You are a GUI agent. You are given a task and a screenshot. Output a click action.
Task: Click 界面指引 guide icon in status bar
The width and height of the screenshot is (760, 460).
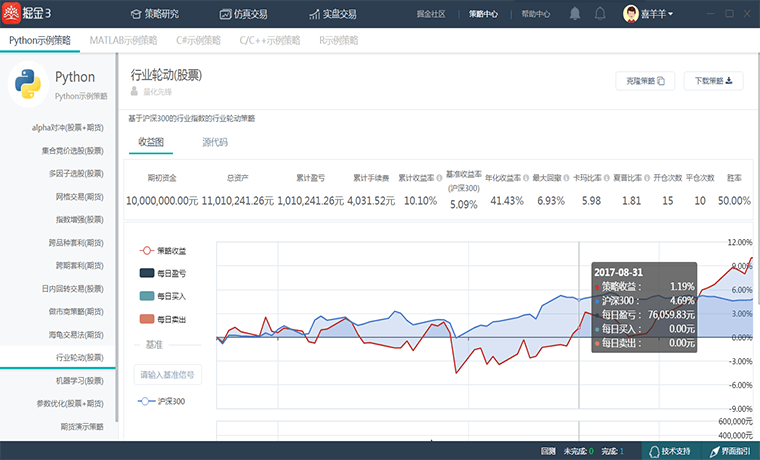(715, 451)
